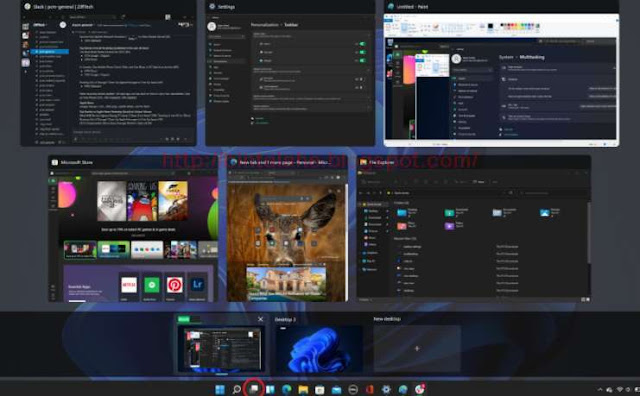The width and height of the screenshot is (640, 396).
Task: Show hidden system tray icons chevron
Action: point(600,389)
